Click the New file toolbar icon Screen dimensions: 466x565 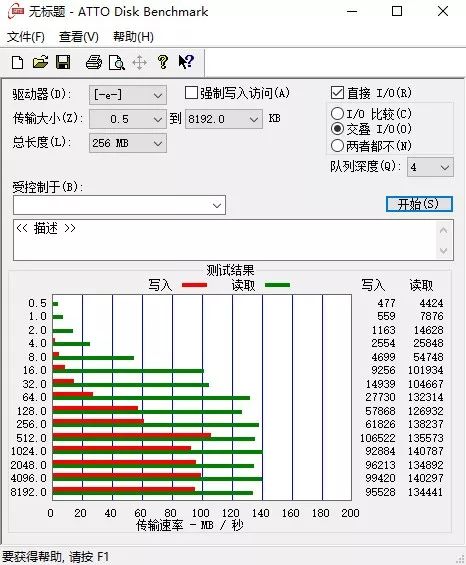tap(17, 62)
